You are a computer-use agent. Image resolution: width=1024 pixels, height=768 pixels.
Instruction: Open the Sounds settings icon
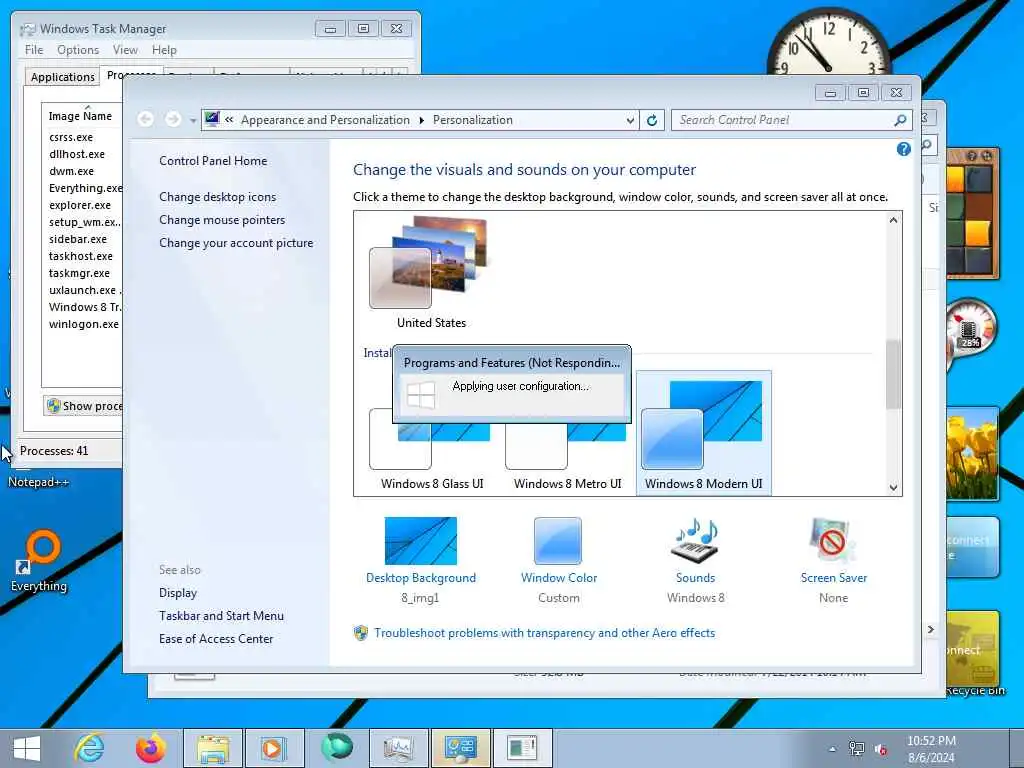tap(696, 541)
